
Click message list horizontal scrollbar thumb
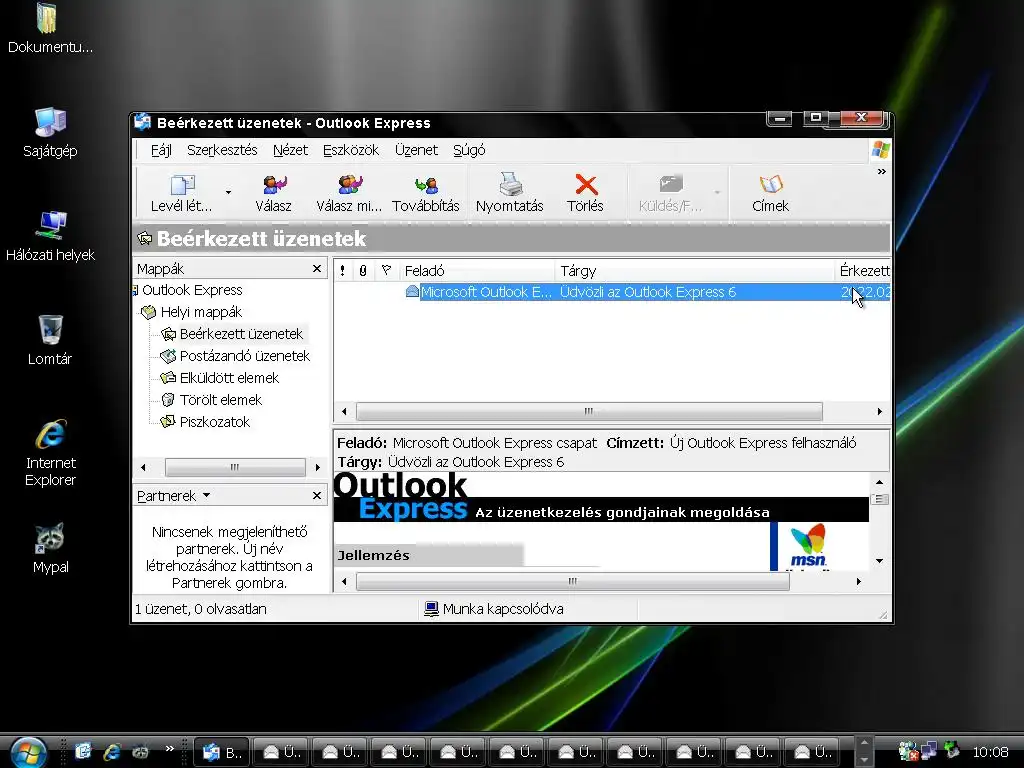coord(588,411)
